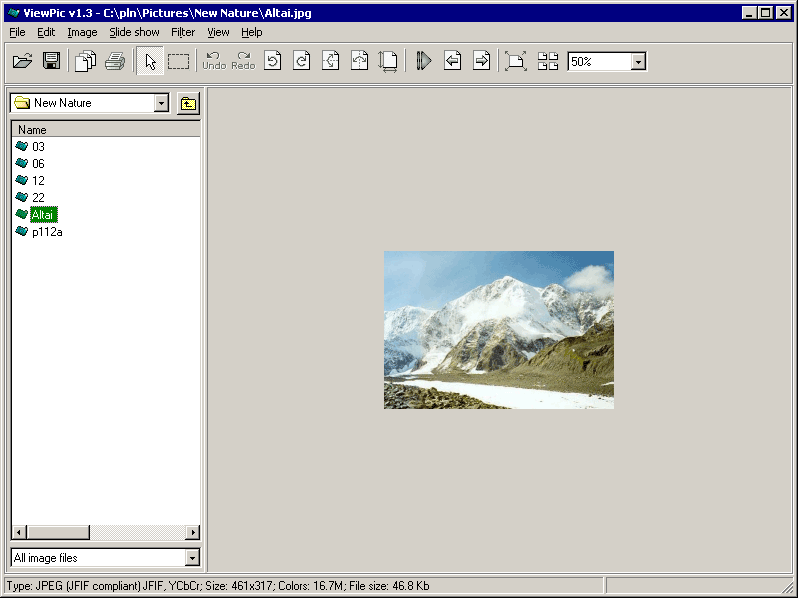Click the icon beside file 03
This screenshot has width=798, height=598.
tap(21, 146)
